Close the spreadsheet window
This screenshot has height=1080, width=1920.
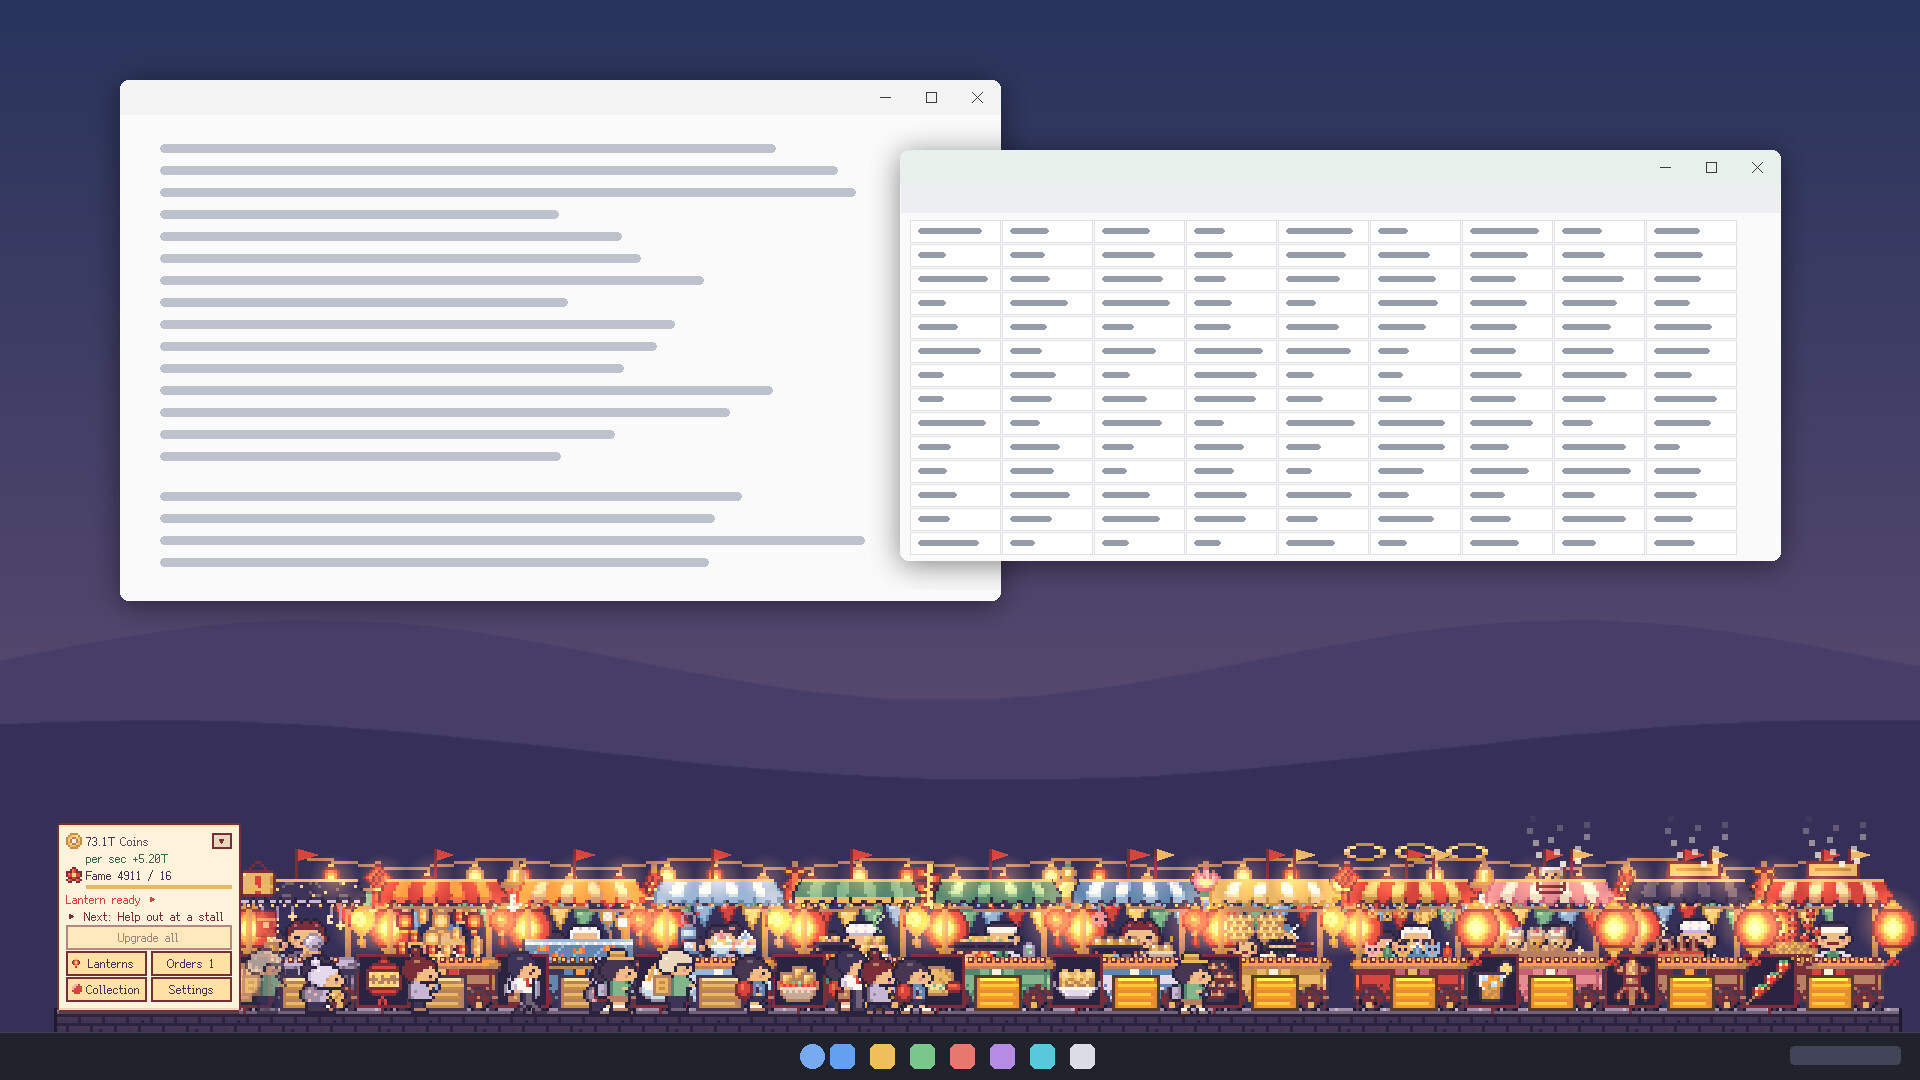1757,167
